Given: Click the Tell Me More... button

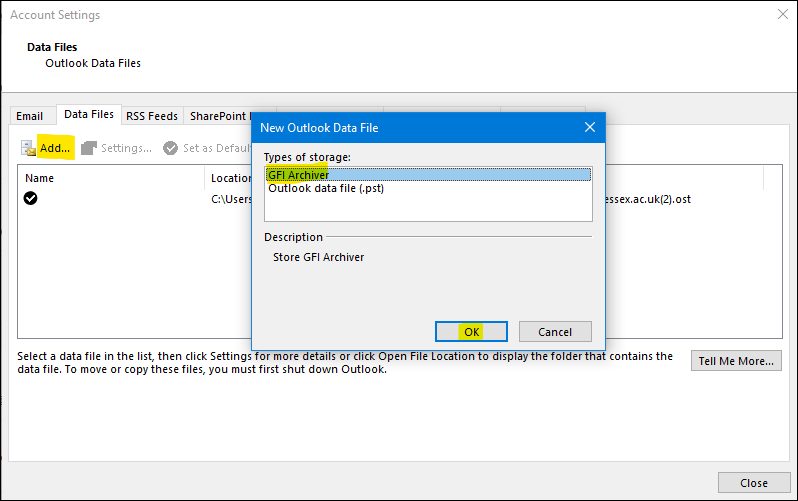Looking at the screenshot, I should pyautogui.click(x=736, y=361).
